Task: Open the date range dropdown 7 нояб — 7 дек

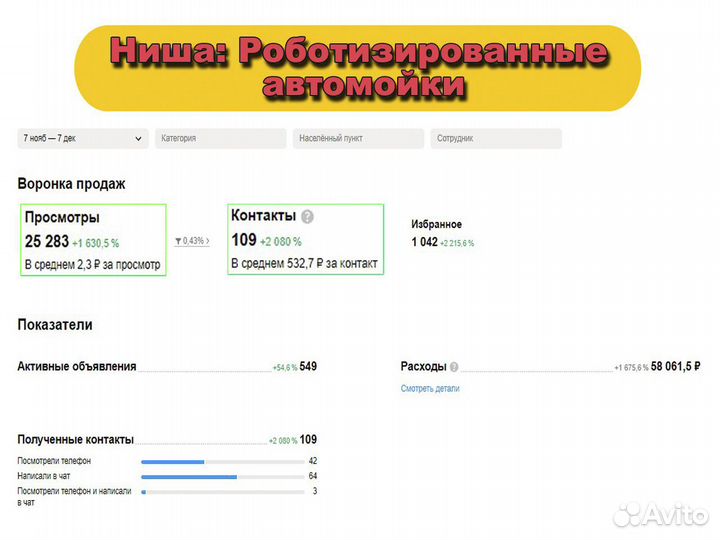Action: (83, 138)
